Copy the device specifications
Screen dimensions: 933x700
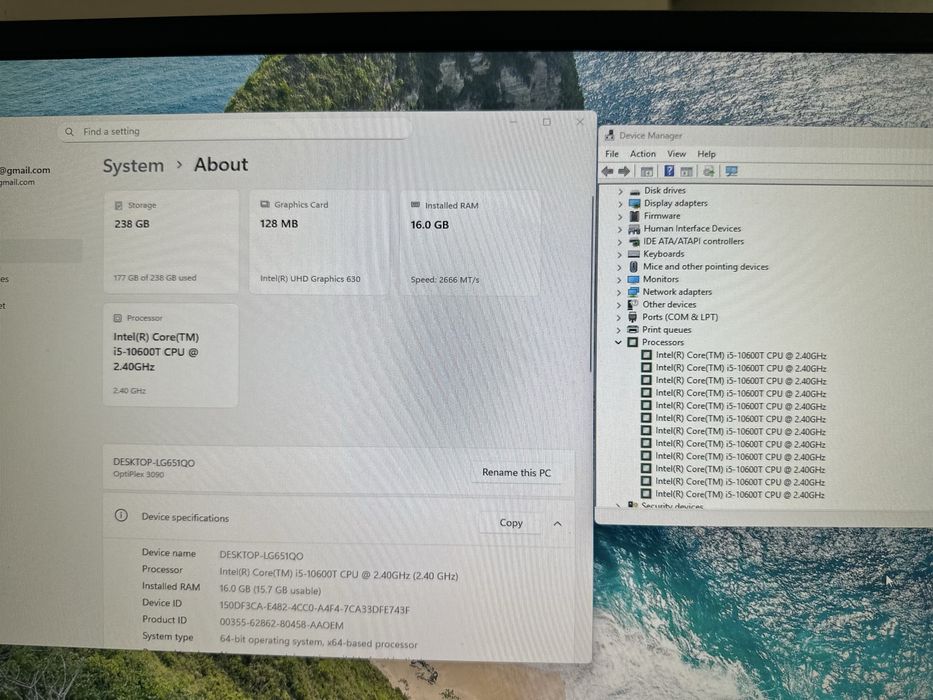pos(511,523)
